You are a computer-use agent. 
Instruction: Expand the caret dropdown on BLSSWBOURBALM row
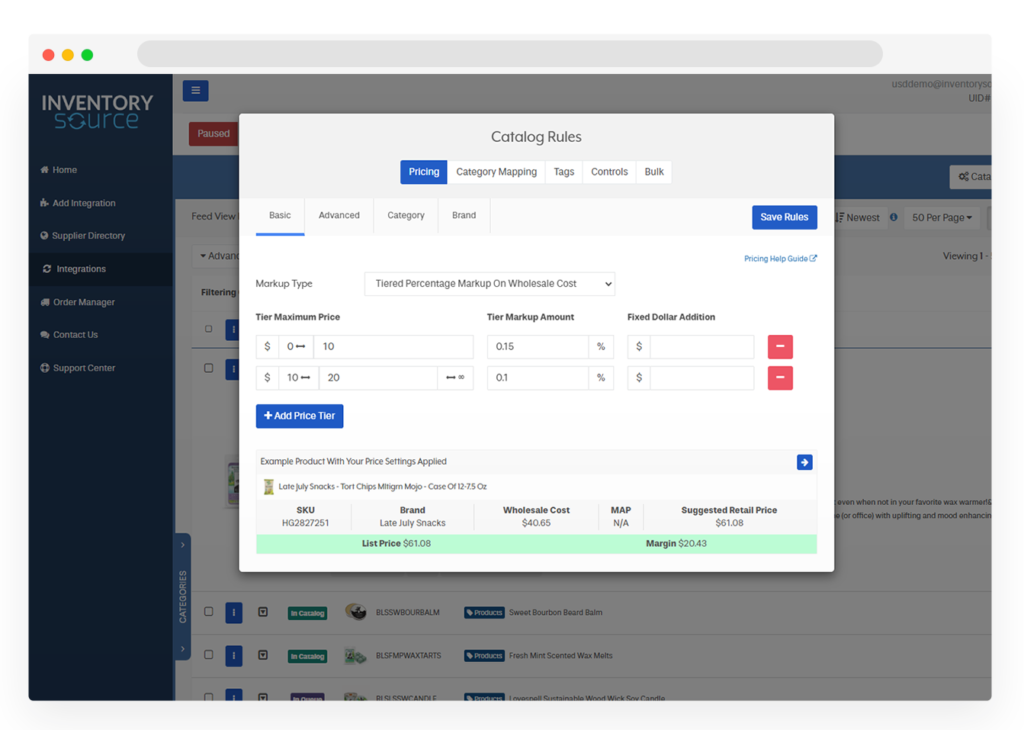263,612
